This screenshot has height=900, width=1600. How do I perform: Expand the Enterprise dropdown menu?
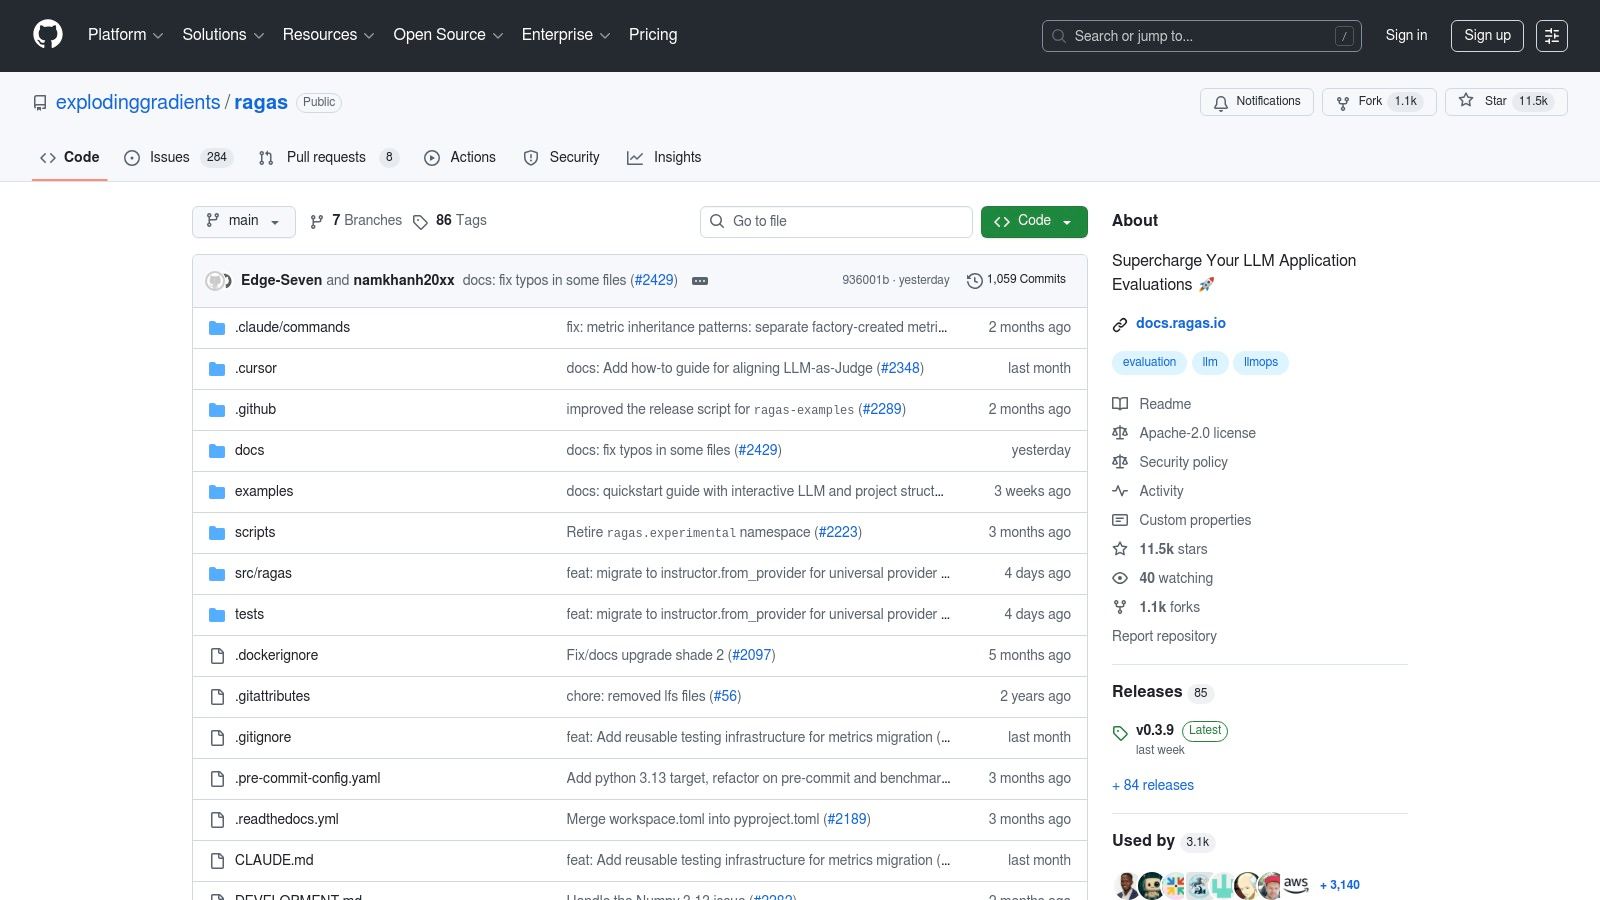(x=566, y=35)
